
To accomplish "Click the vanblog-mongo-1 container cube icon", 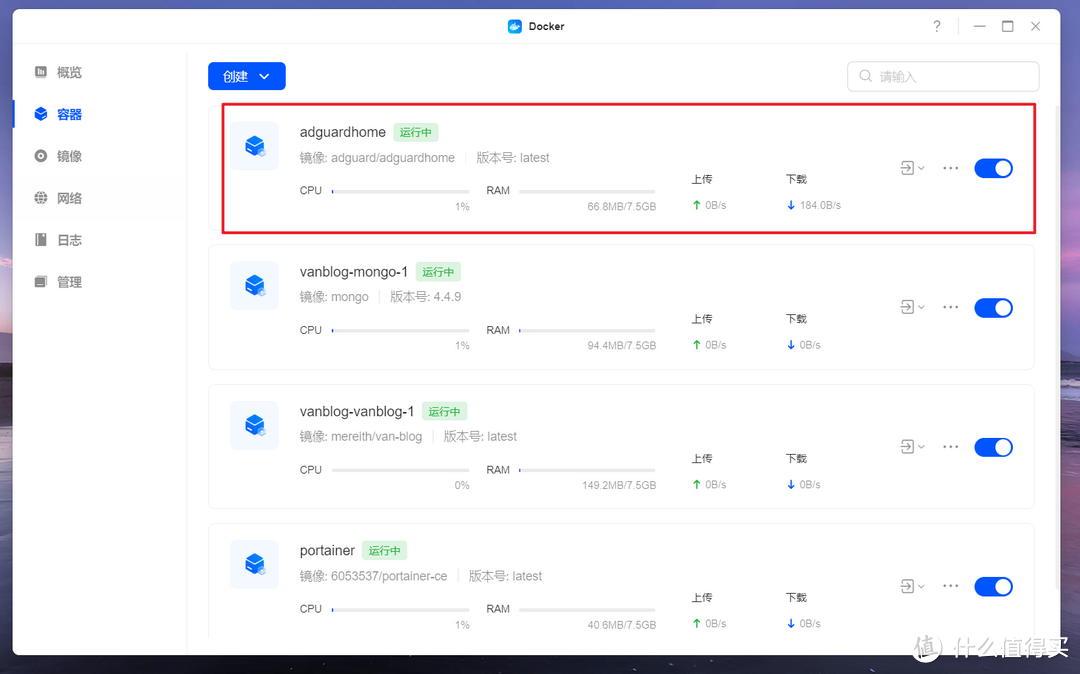I will (x=254, y=286).
